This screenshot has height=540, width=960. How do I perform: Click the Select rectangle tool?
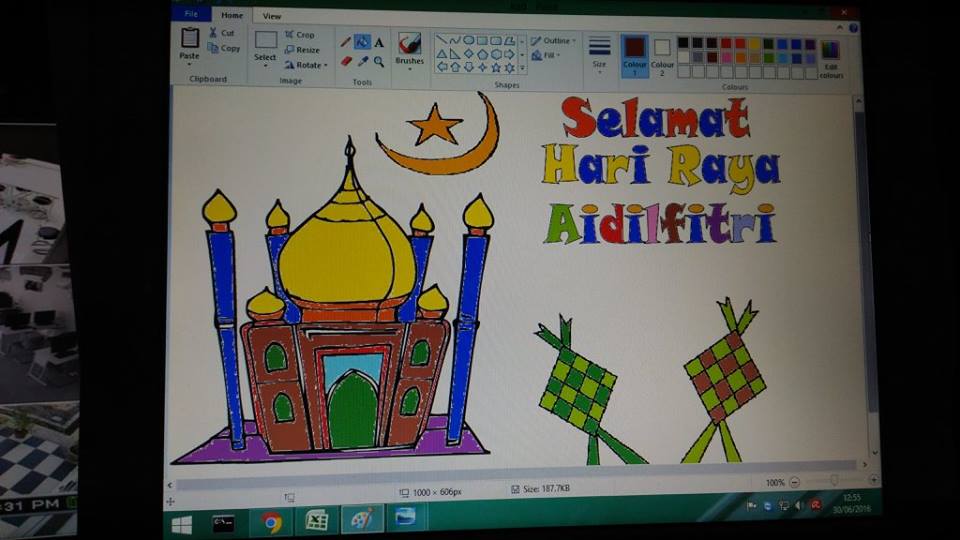[265, 40]
